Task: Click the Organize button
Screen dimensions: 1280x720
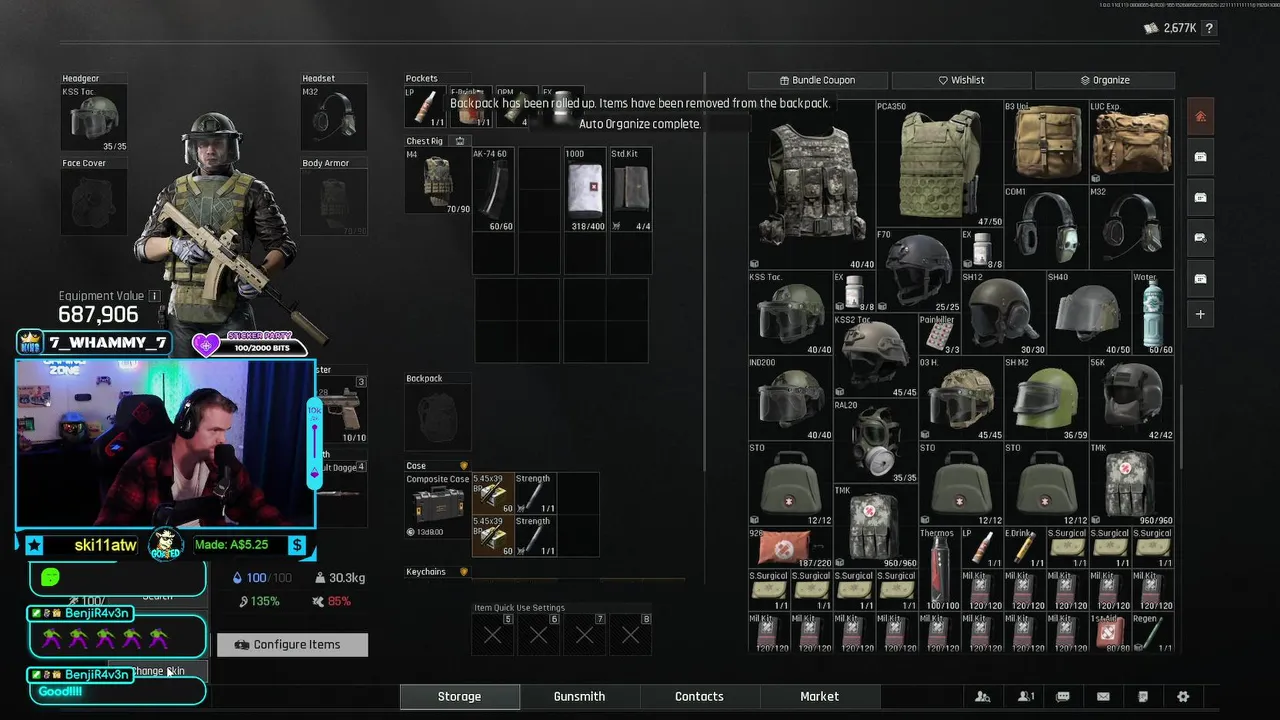Action: point(1105,80)
